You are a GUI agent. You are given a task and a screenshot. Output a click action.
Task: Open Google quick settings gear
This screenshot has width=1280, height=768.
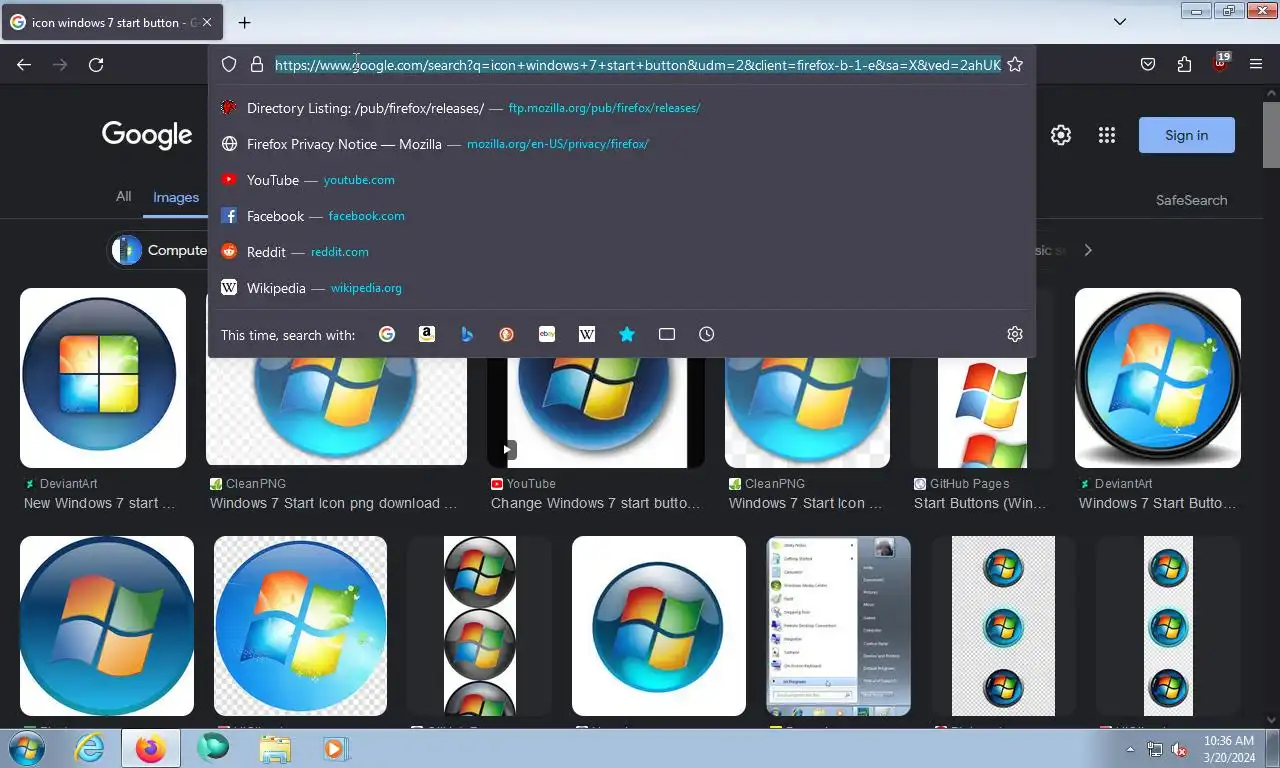[x=1061, y=135]
